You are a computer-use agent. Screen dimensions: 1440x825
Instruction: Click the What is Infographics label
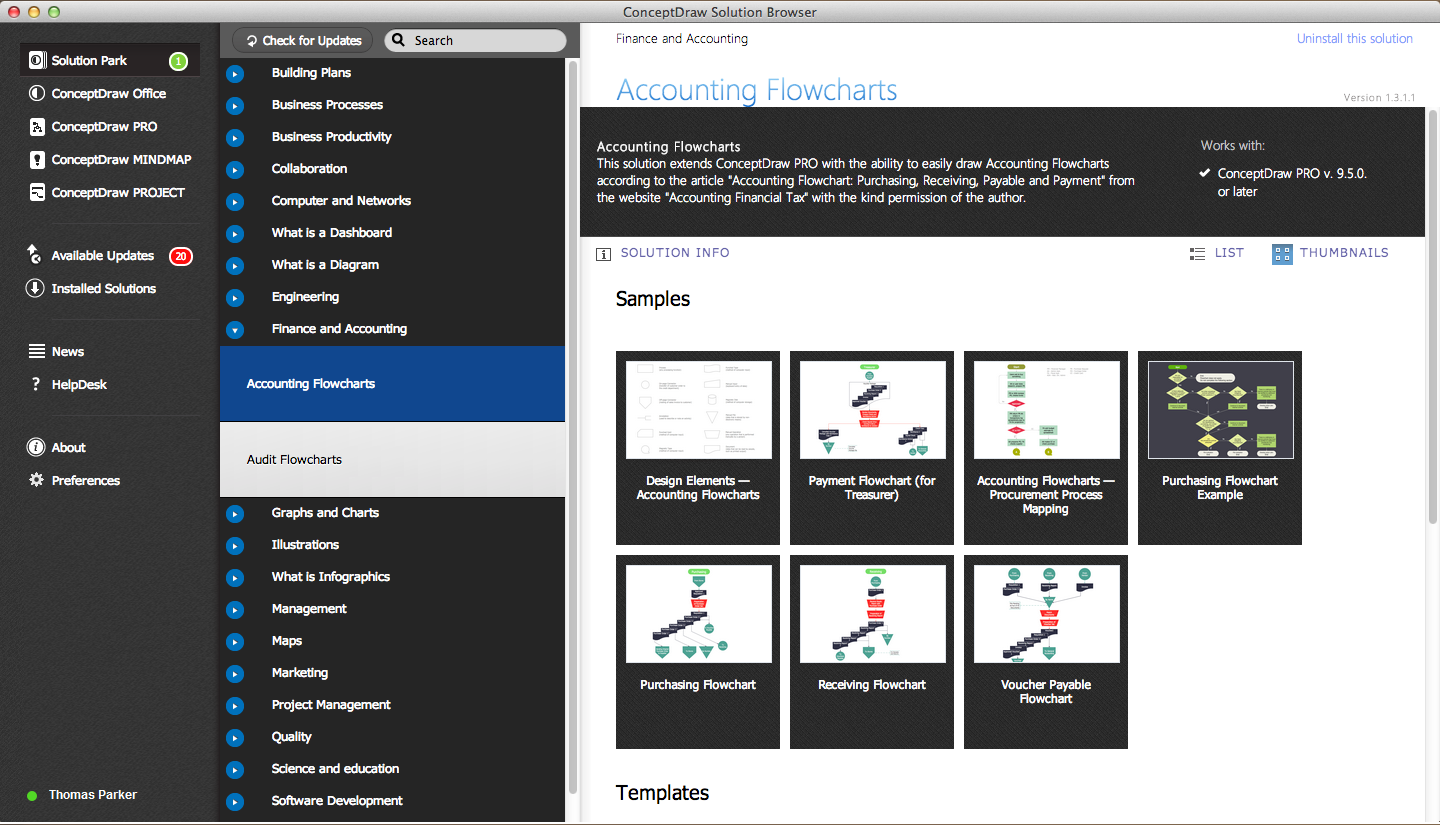point(331,577)
